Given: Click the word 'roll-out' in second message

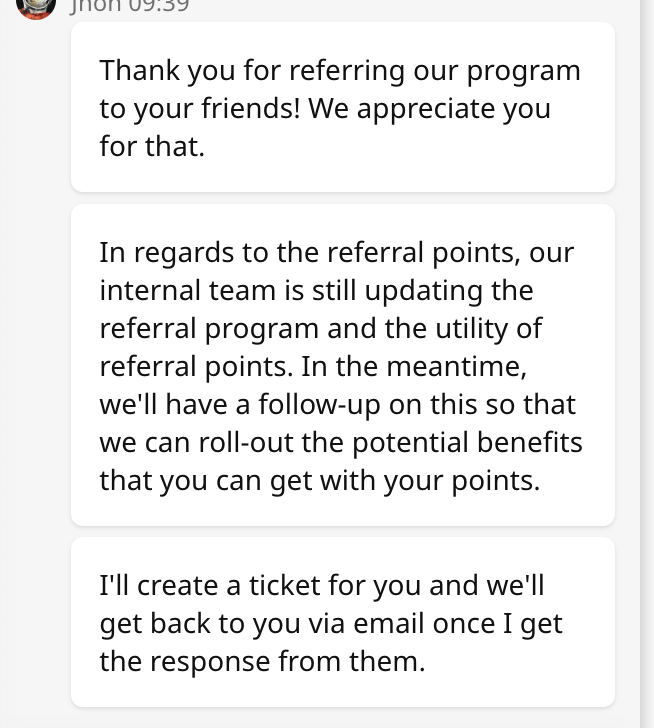Looking at the screenshot, I should click(246, 443).
